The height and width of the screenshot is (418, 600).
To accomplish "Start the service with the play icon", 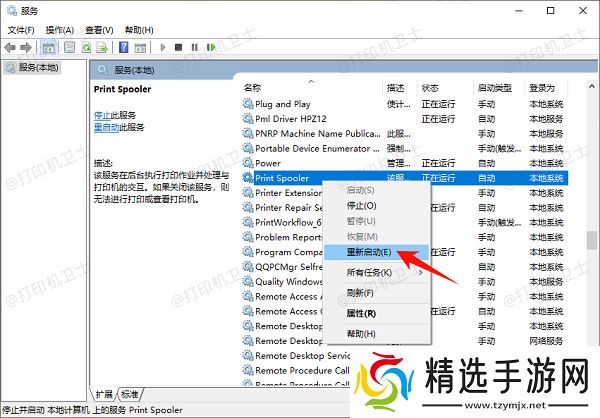I will coord(163,47).
